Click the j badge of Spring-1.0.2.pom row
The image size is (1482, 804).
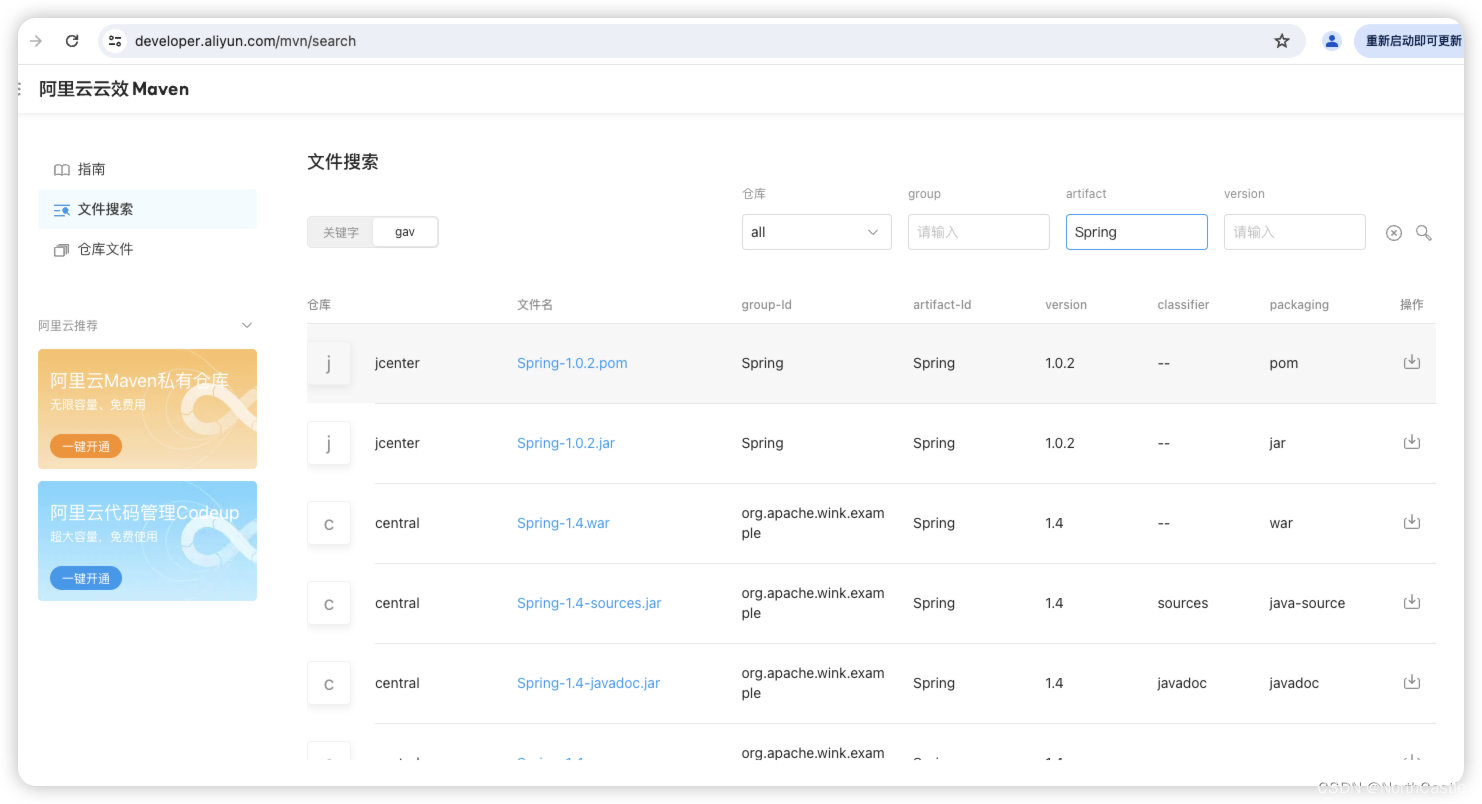(329, 363)
